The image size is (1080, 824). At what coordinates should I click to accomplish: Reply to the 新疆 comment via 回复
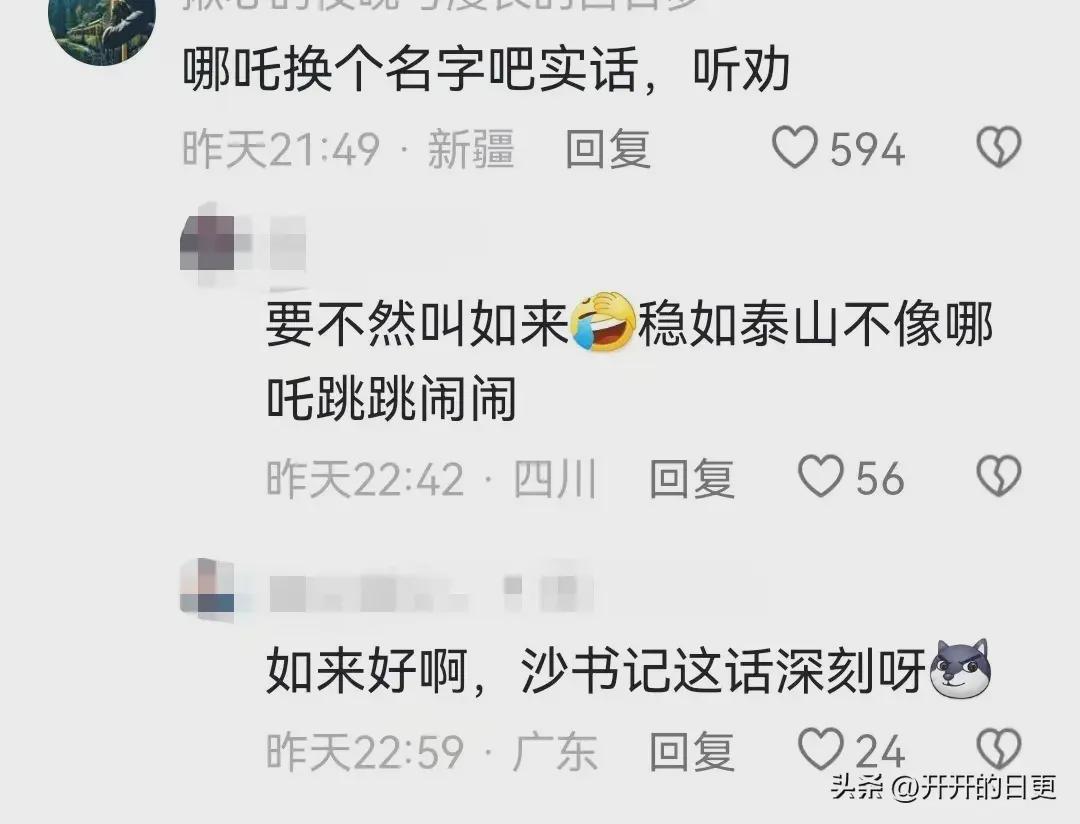pyautogui.click(x=608, y=148)
